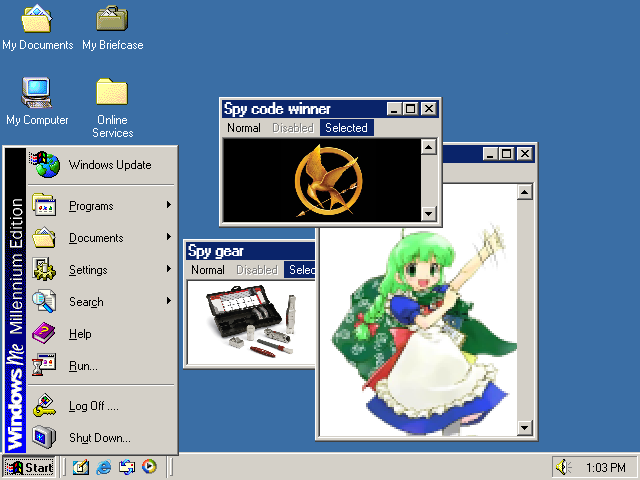The height and width of the screenshot is (480, 640).
Task: Expand the Documents submenu arrow
Action: 169,237
